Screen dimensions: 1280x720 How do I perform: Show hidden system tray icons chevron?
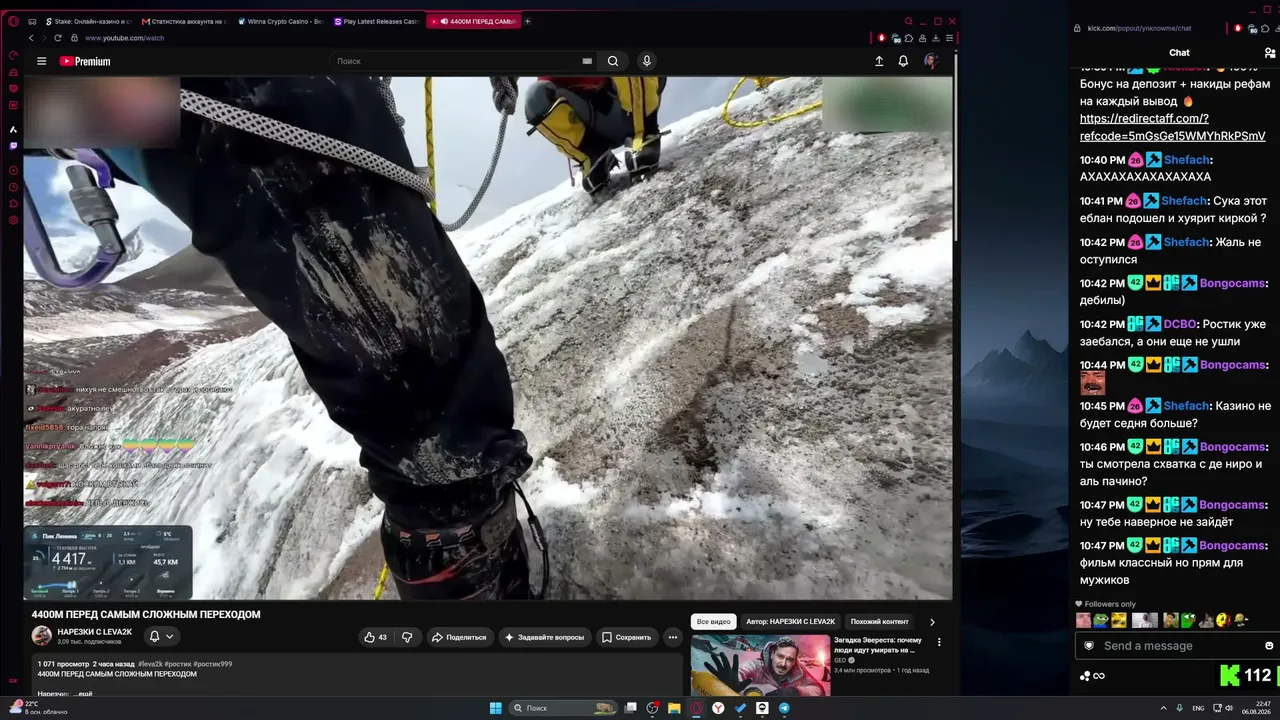click(1163, 708)
